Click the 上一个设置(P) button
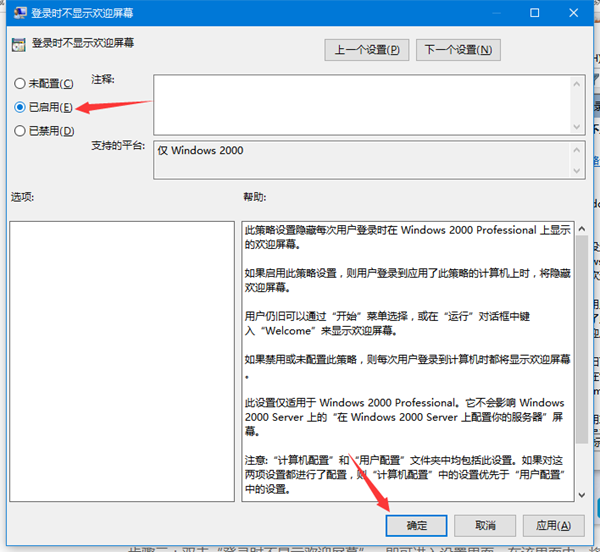600x552 pixels. 367,50
